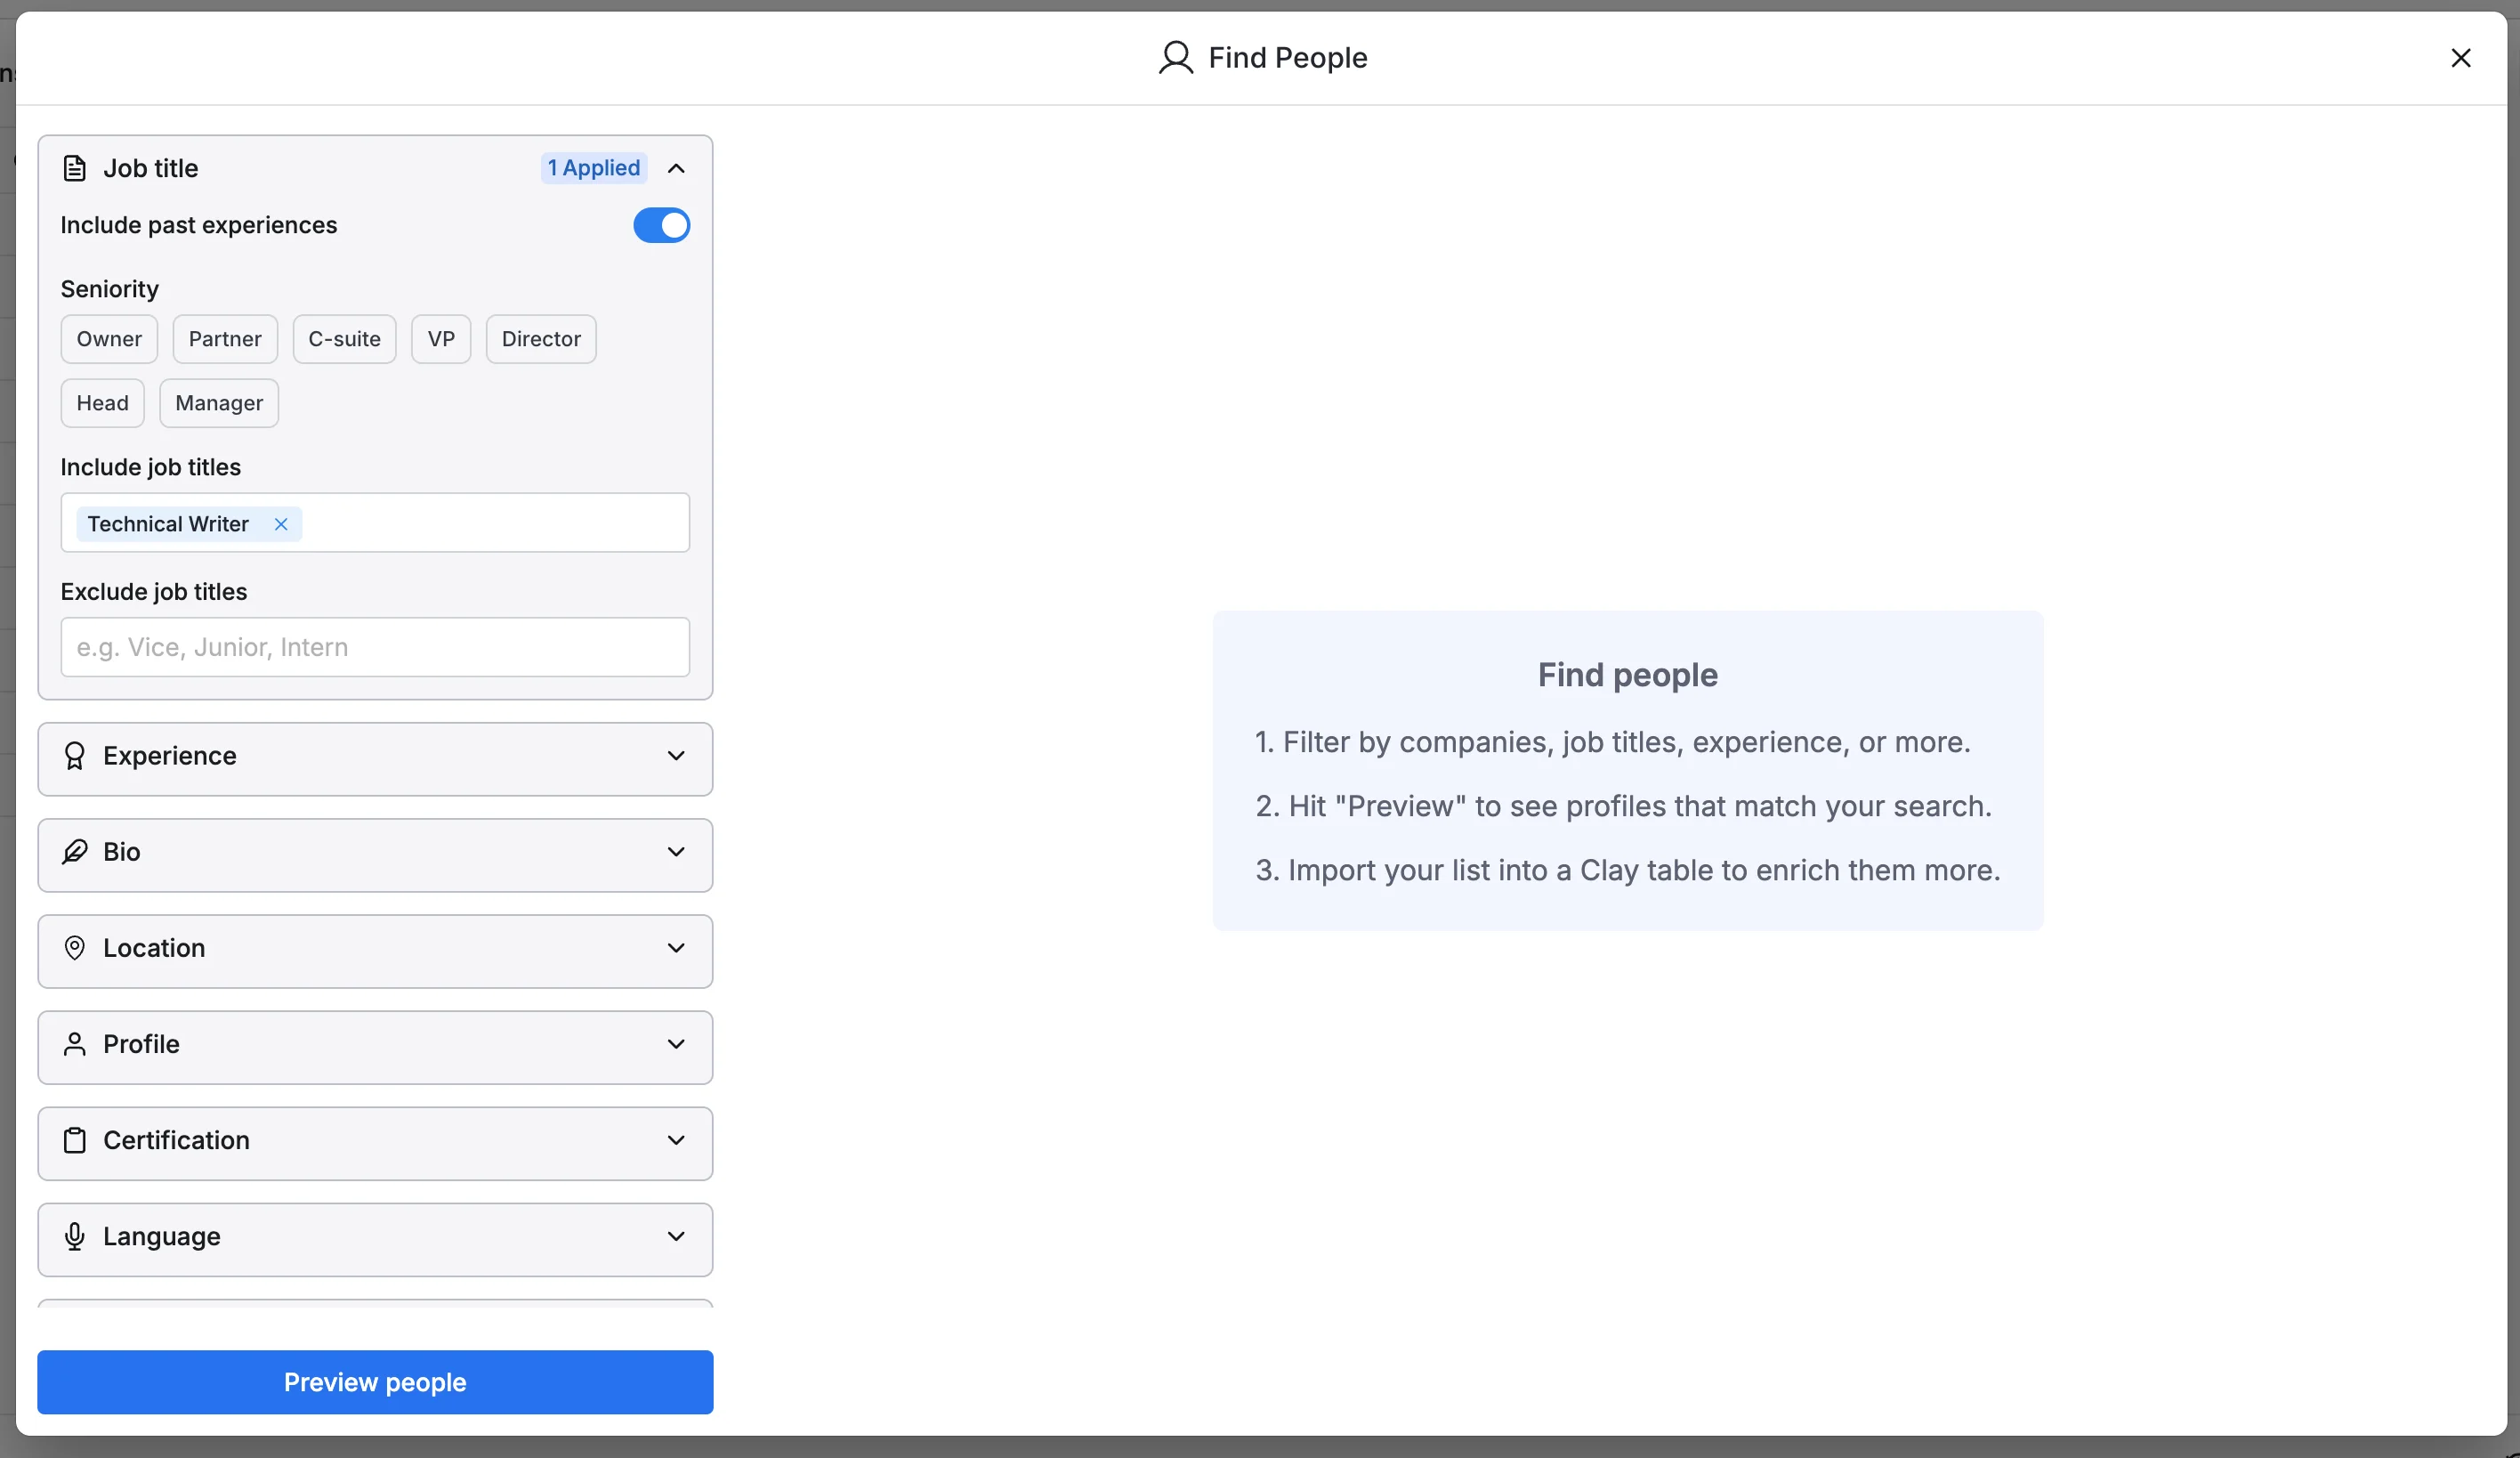Click the Profile person icon
This screenshot has width=2520, height=1458.
(x=74, y=1044)
